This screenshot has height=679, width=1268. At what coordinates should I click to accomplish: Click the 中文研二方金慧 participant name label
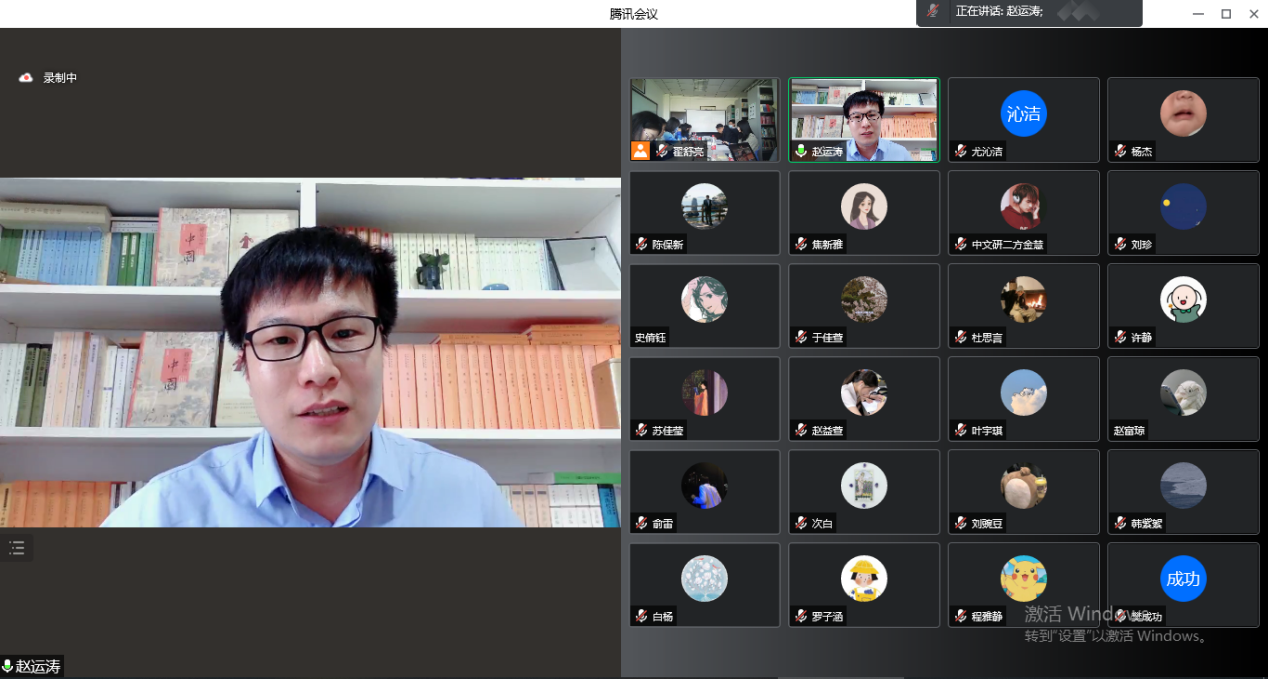(x=1008, y=244)
